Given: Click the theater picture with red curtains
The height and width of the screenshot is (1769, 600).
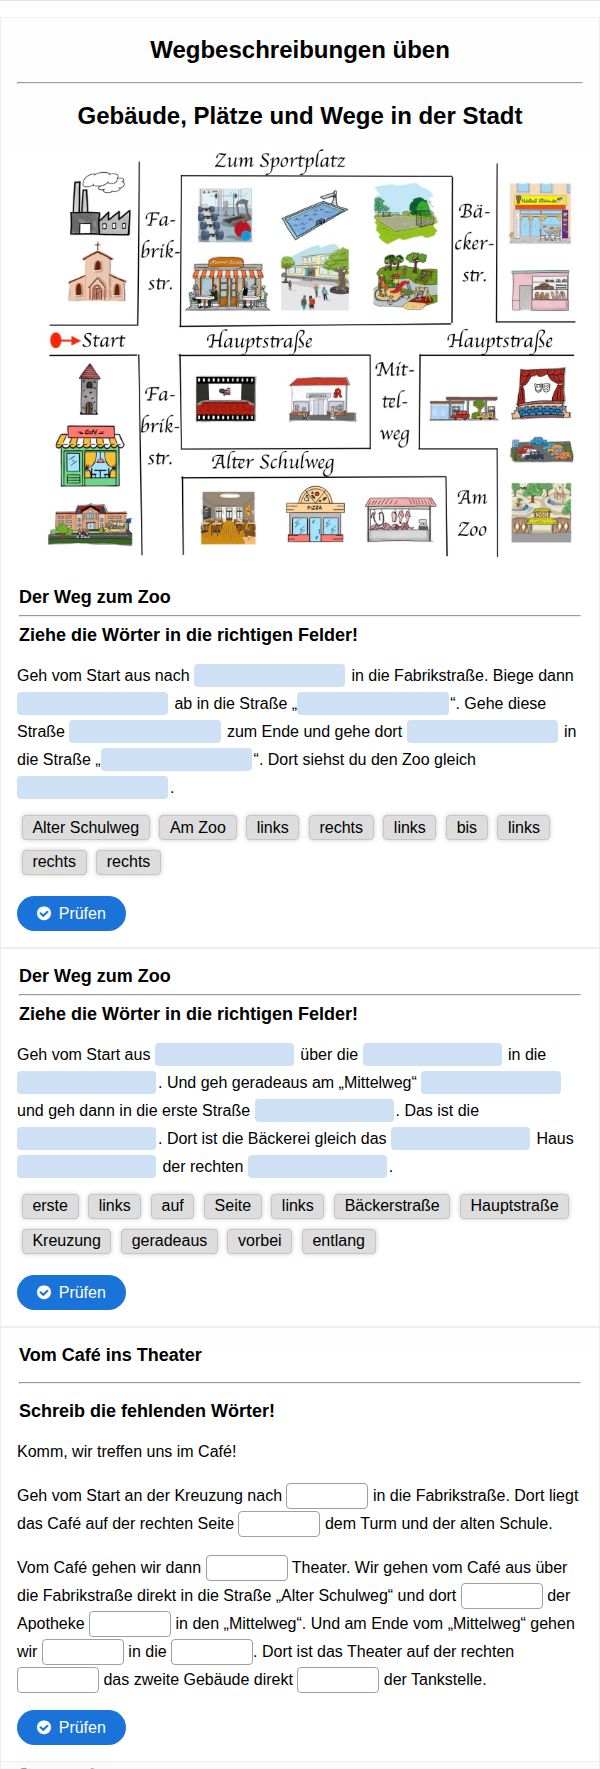Looking at the screenshot, I should pos(542,393).
